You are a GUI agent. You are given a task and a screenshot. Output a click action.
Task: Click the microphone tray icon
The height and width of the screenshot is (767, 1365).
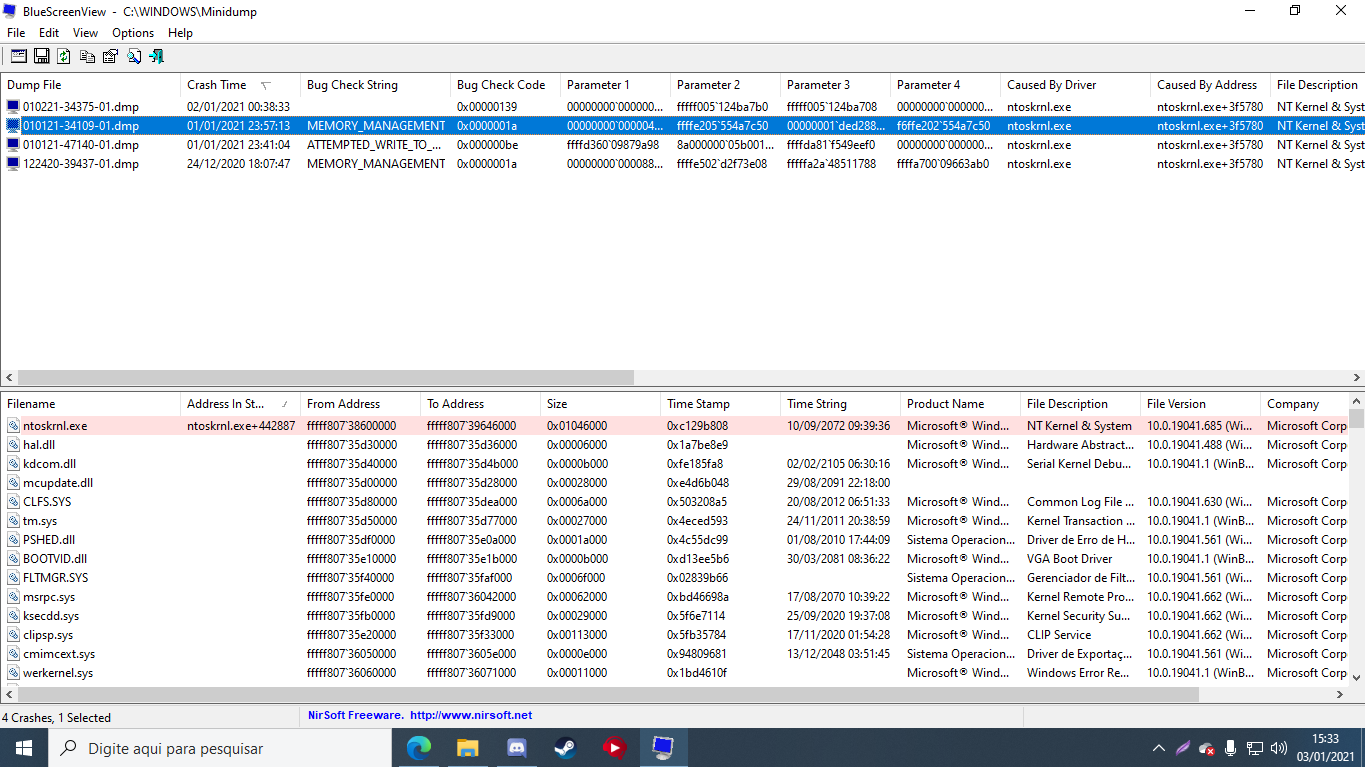click(1231, 748)
